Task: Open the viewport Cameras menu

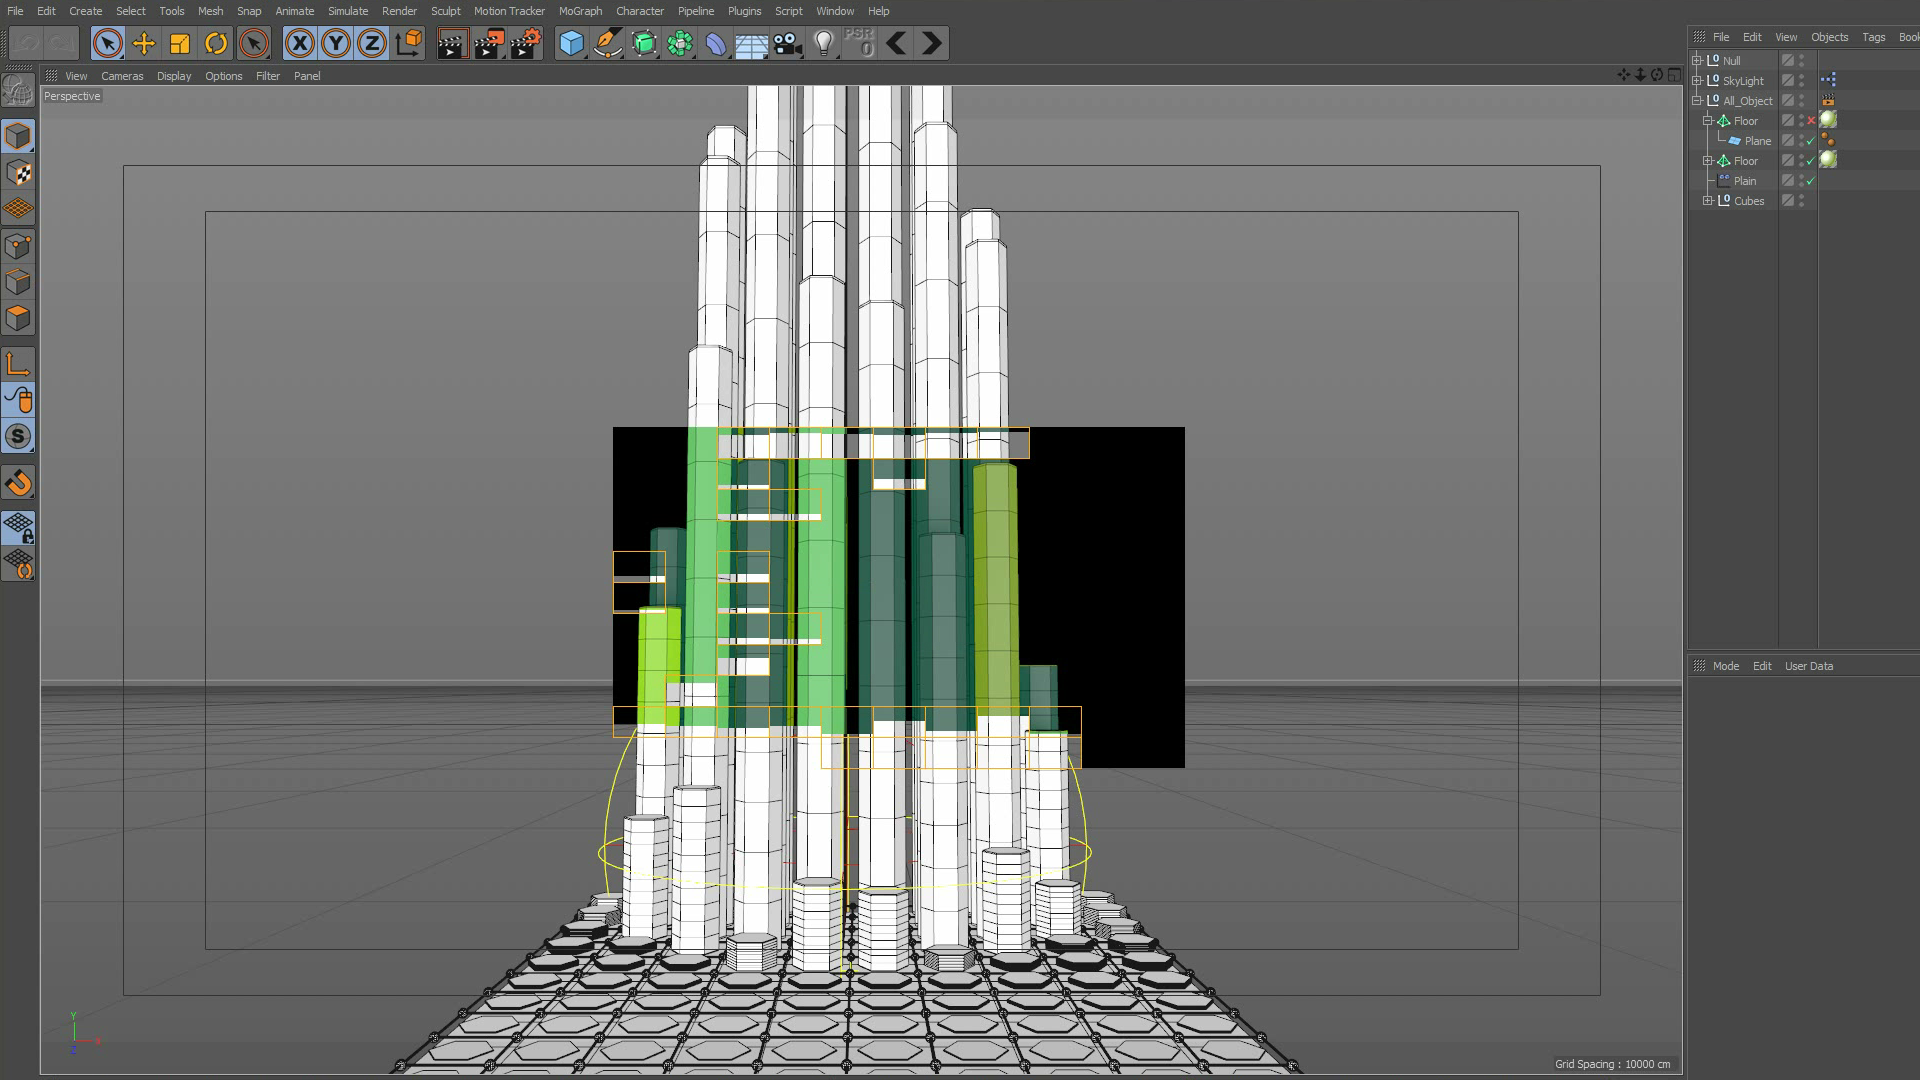Action: [x=122, y=76]
